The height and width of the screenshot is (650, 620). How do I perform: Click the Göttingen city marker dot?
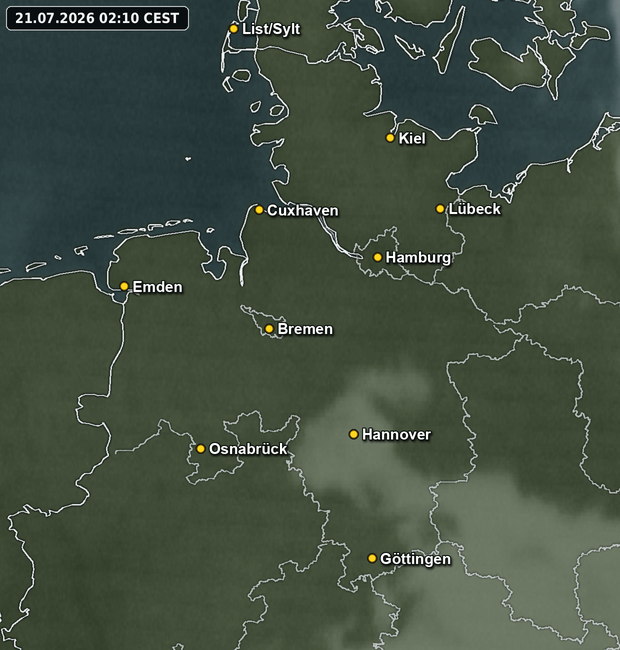[372, 558]
